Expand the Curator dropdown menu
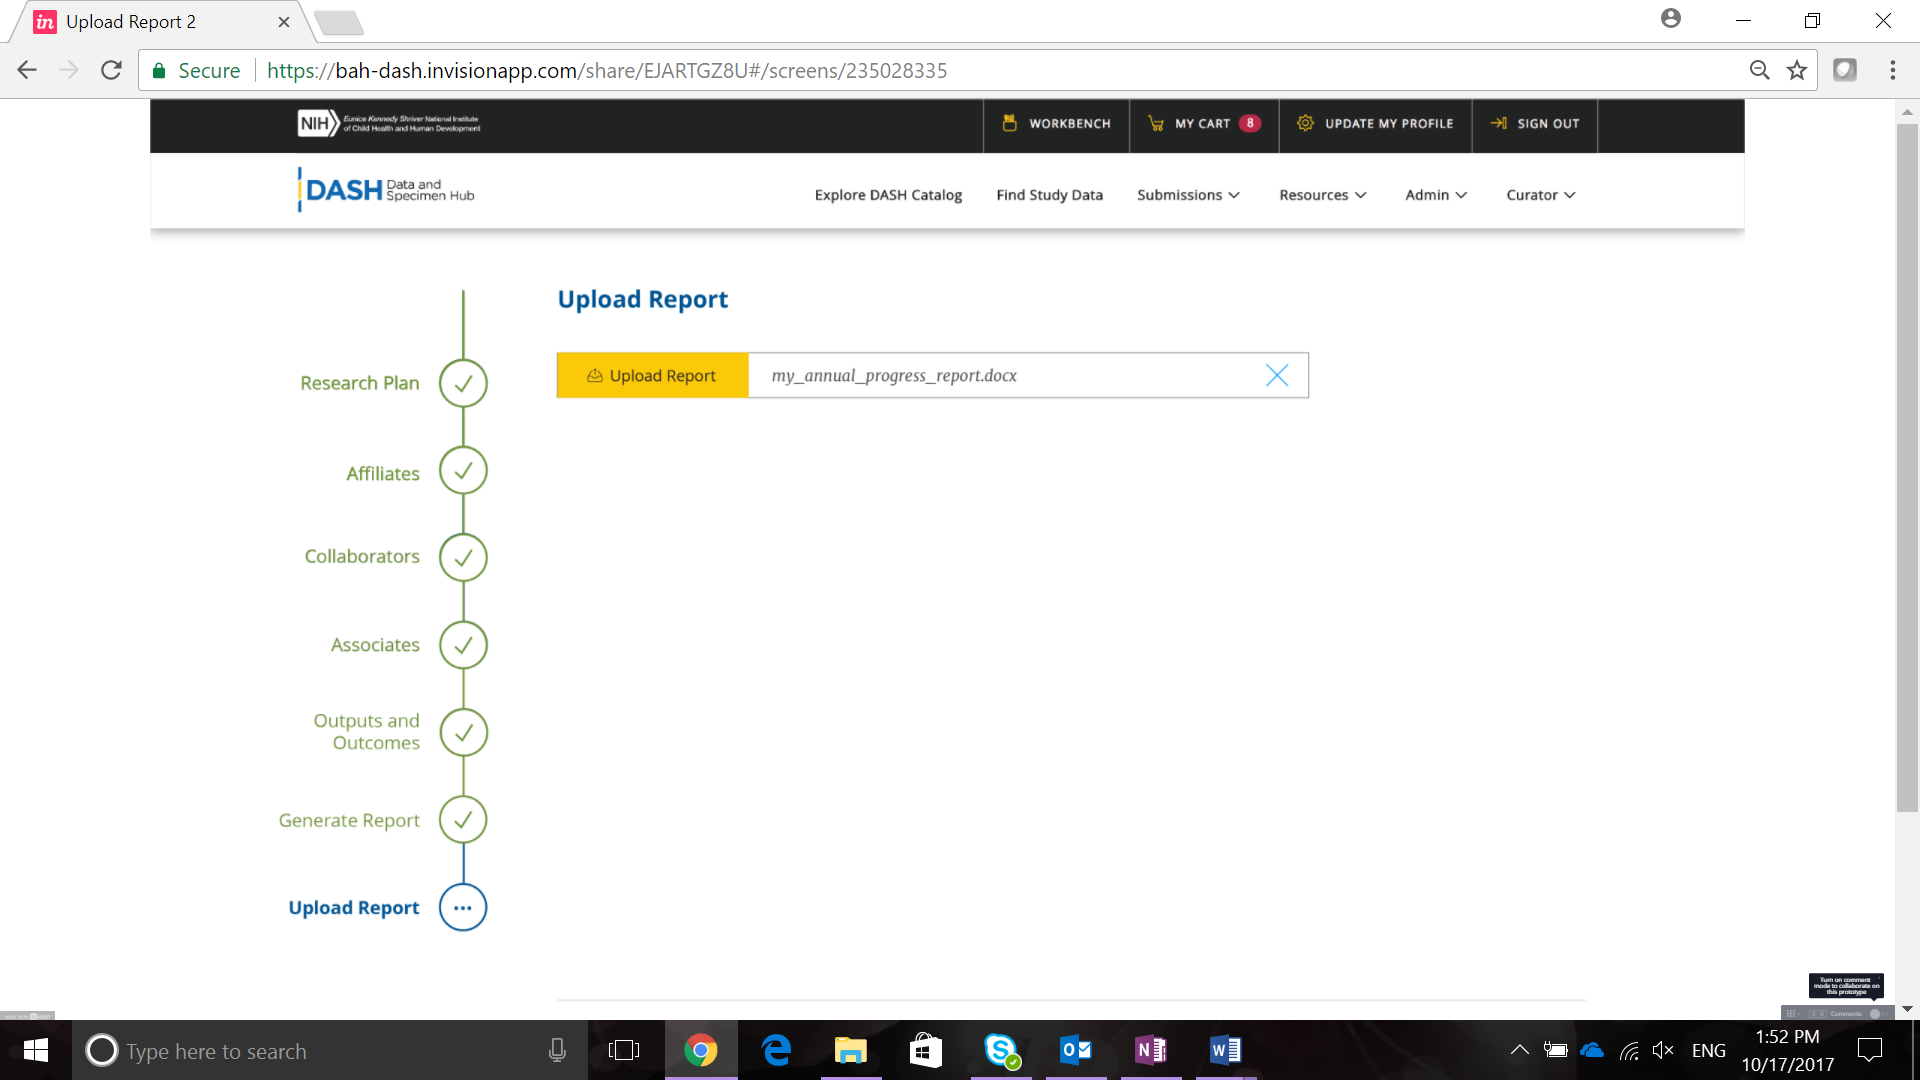Screen dimensions: 1920x1080 point(1540,195)
